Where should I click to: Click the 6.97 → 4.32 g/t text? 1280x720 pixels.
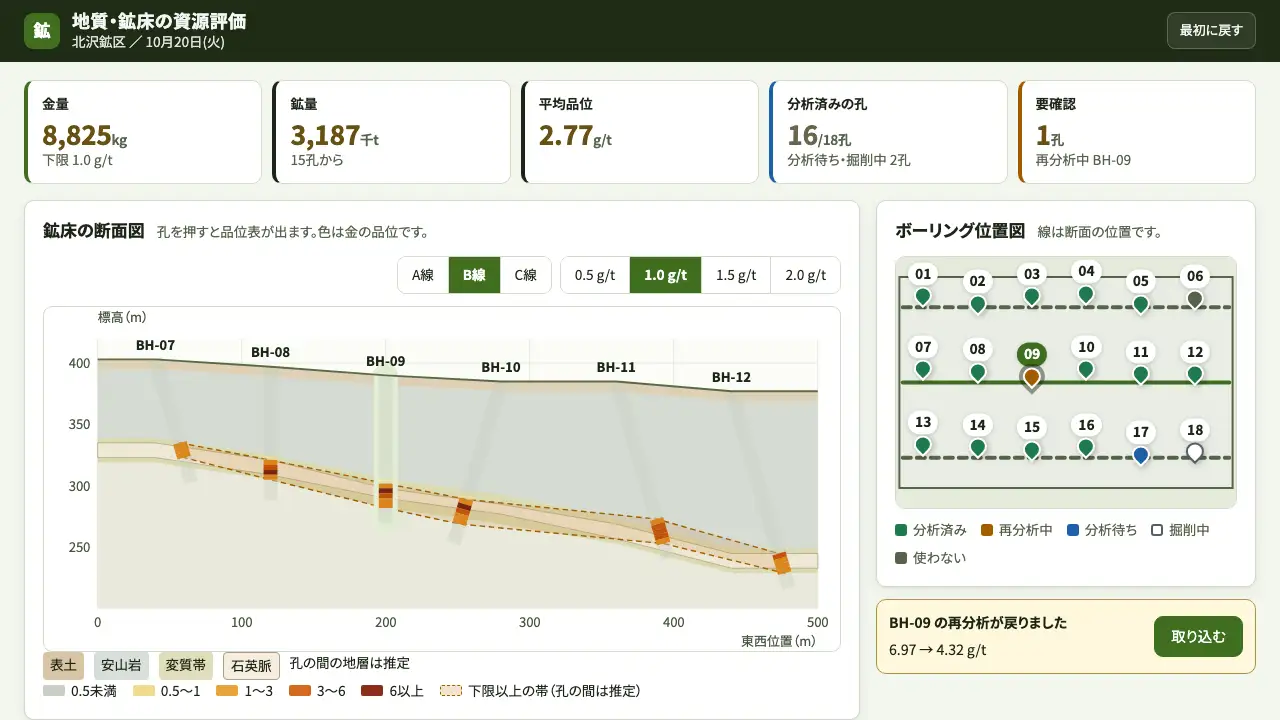[938, 650]
